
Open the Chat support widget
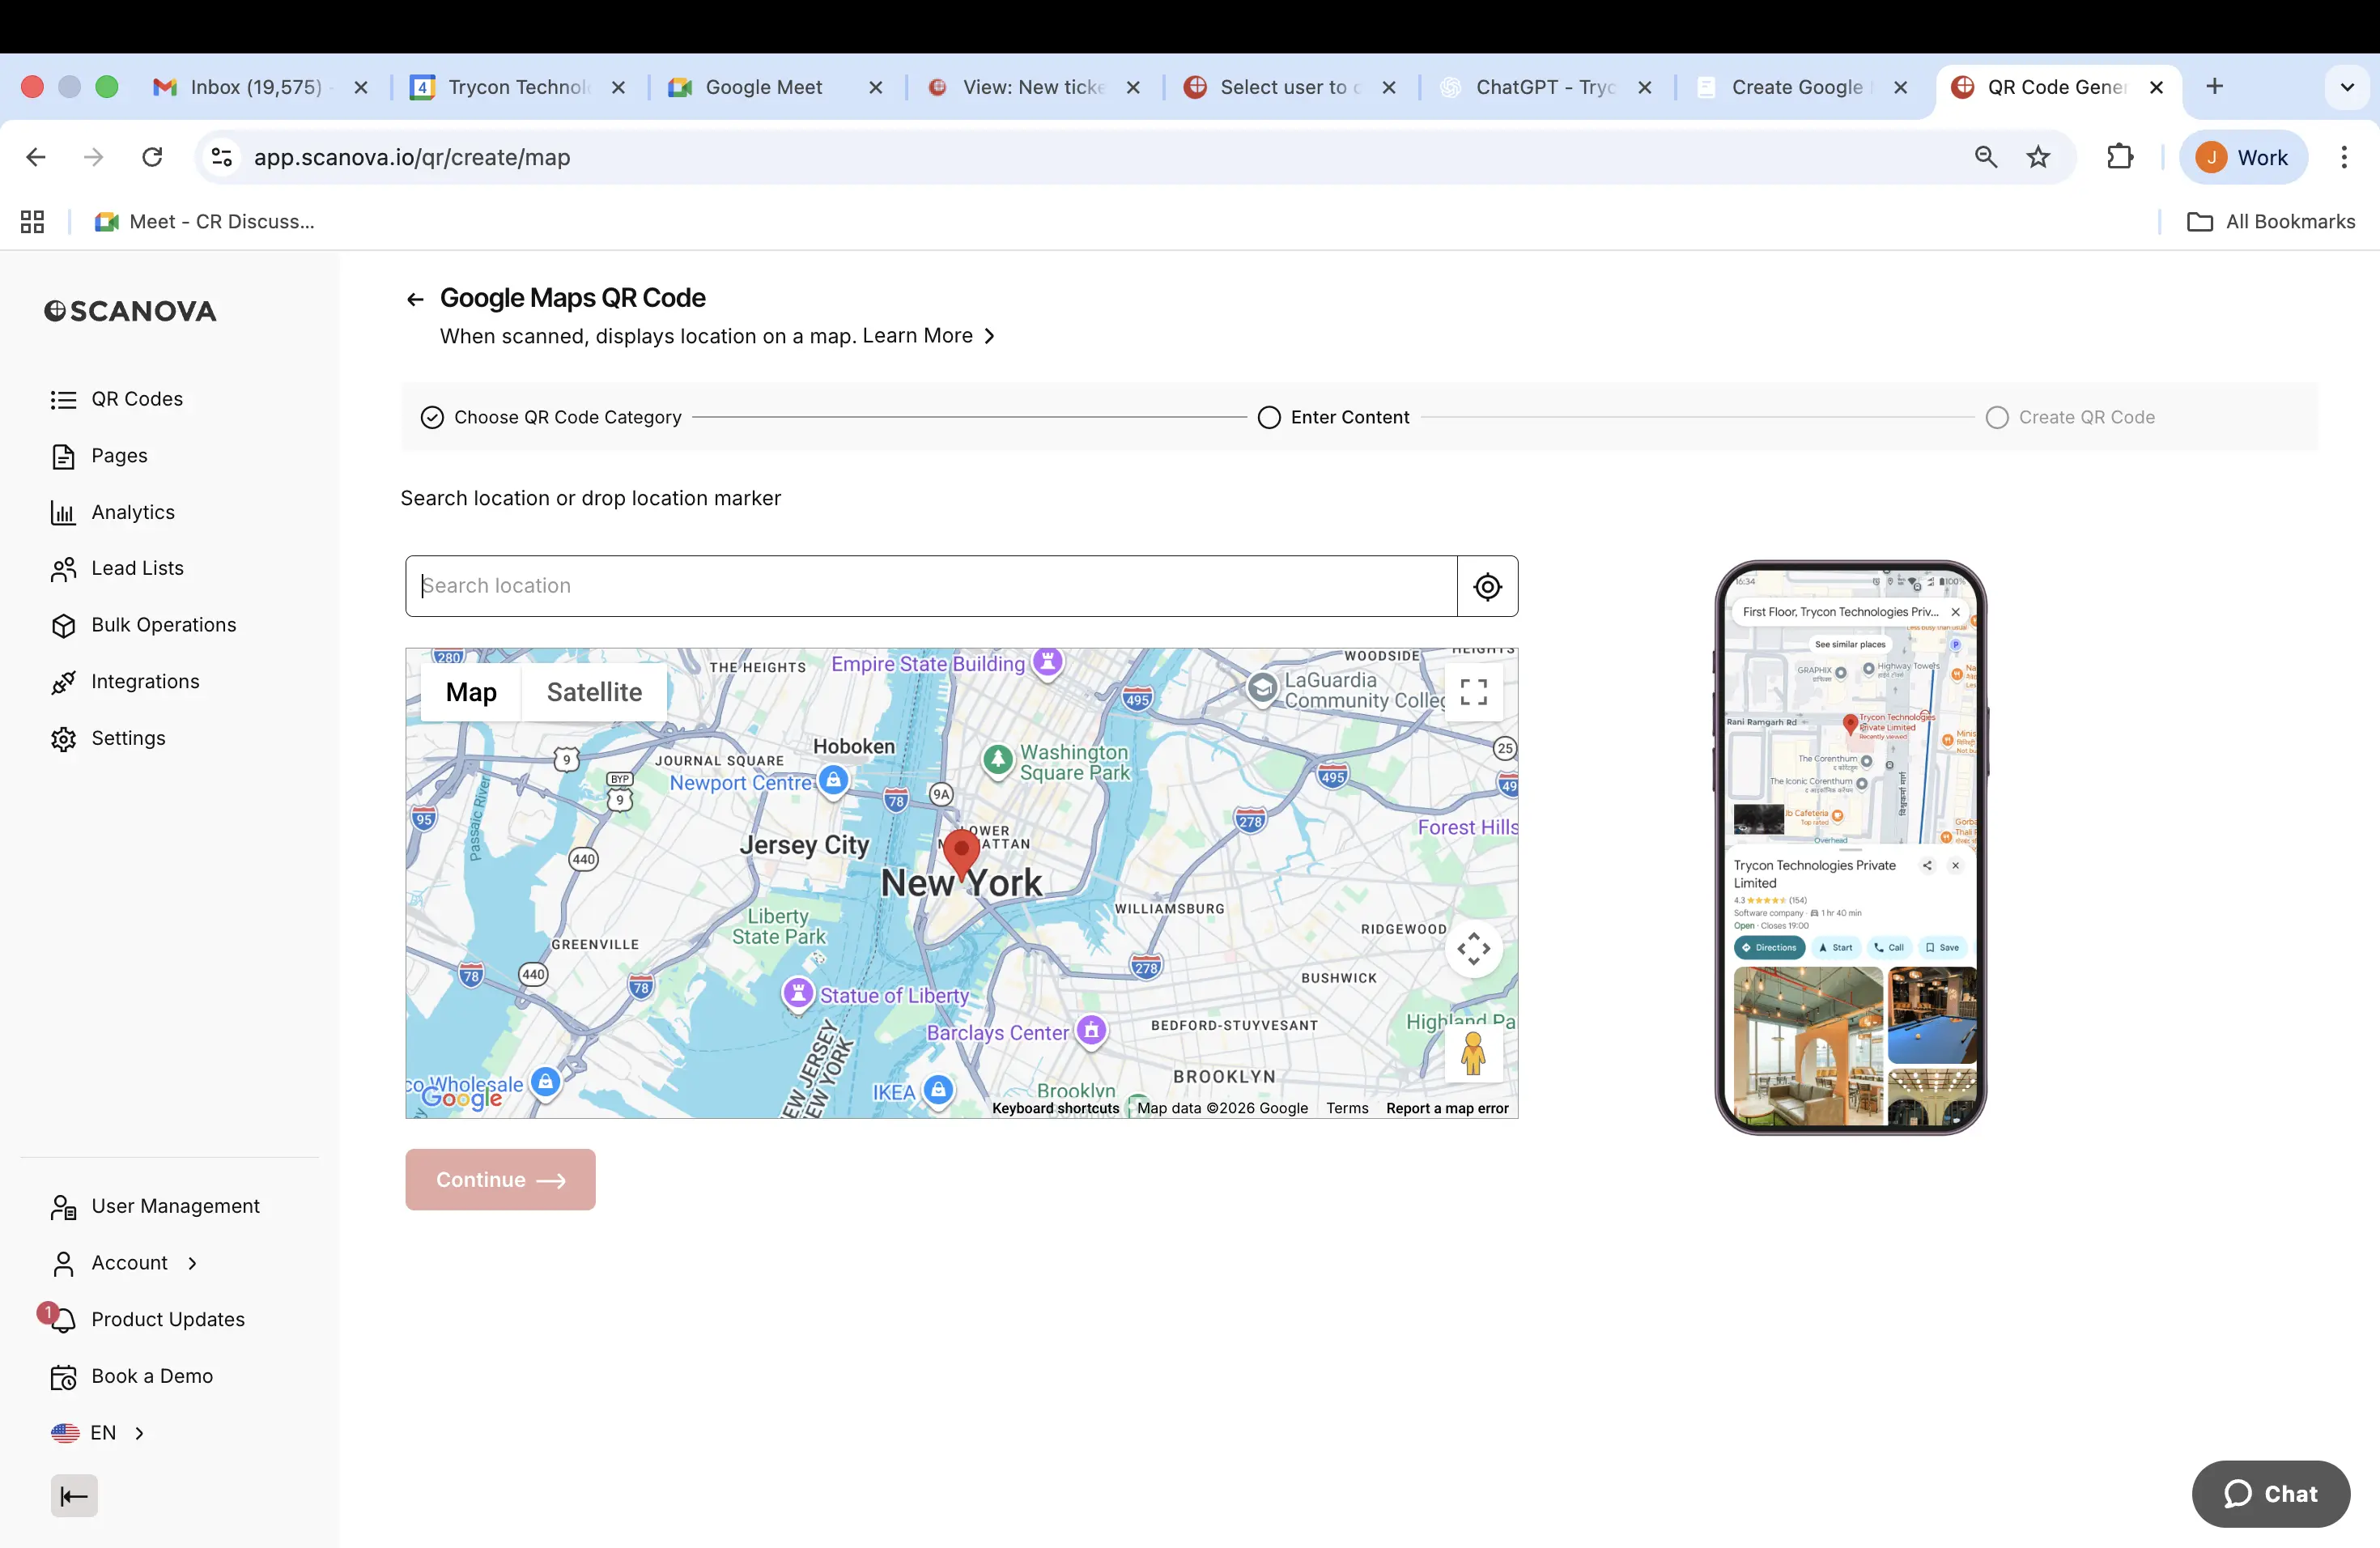point(2270,1494)
